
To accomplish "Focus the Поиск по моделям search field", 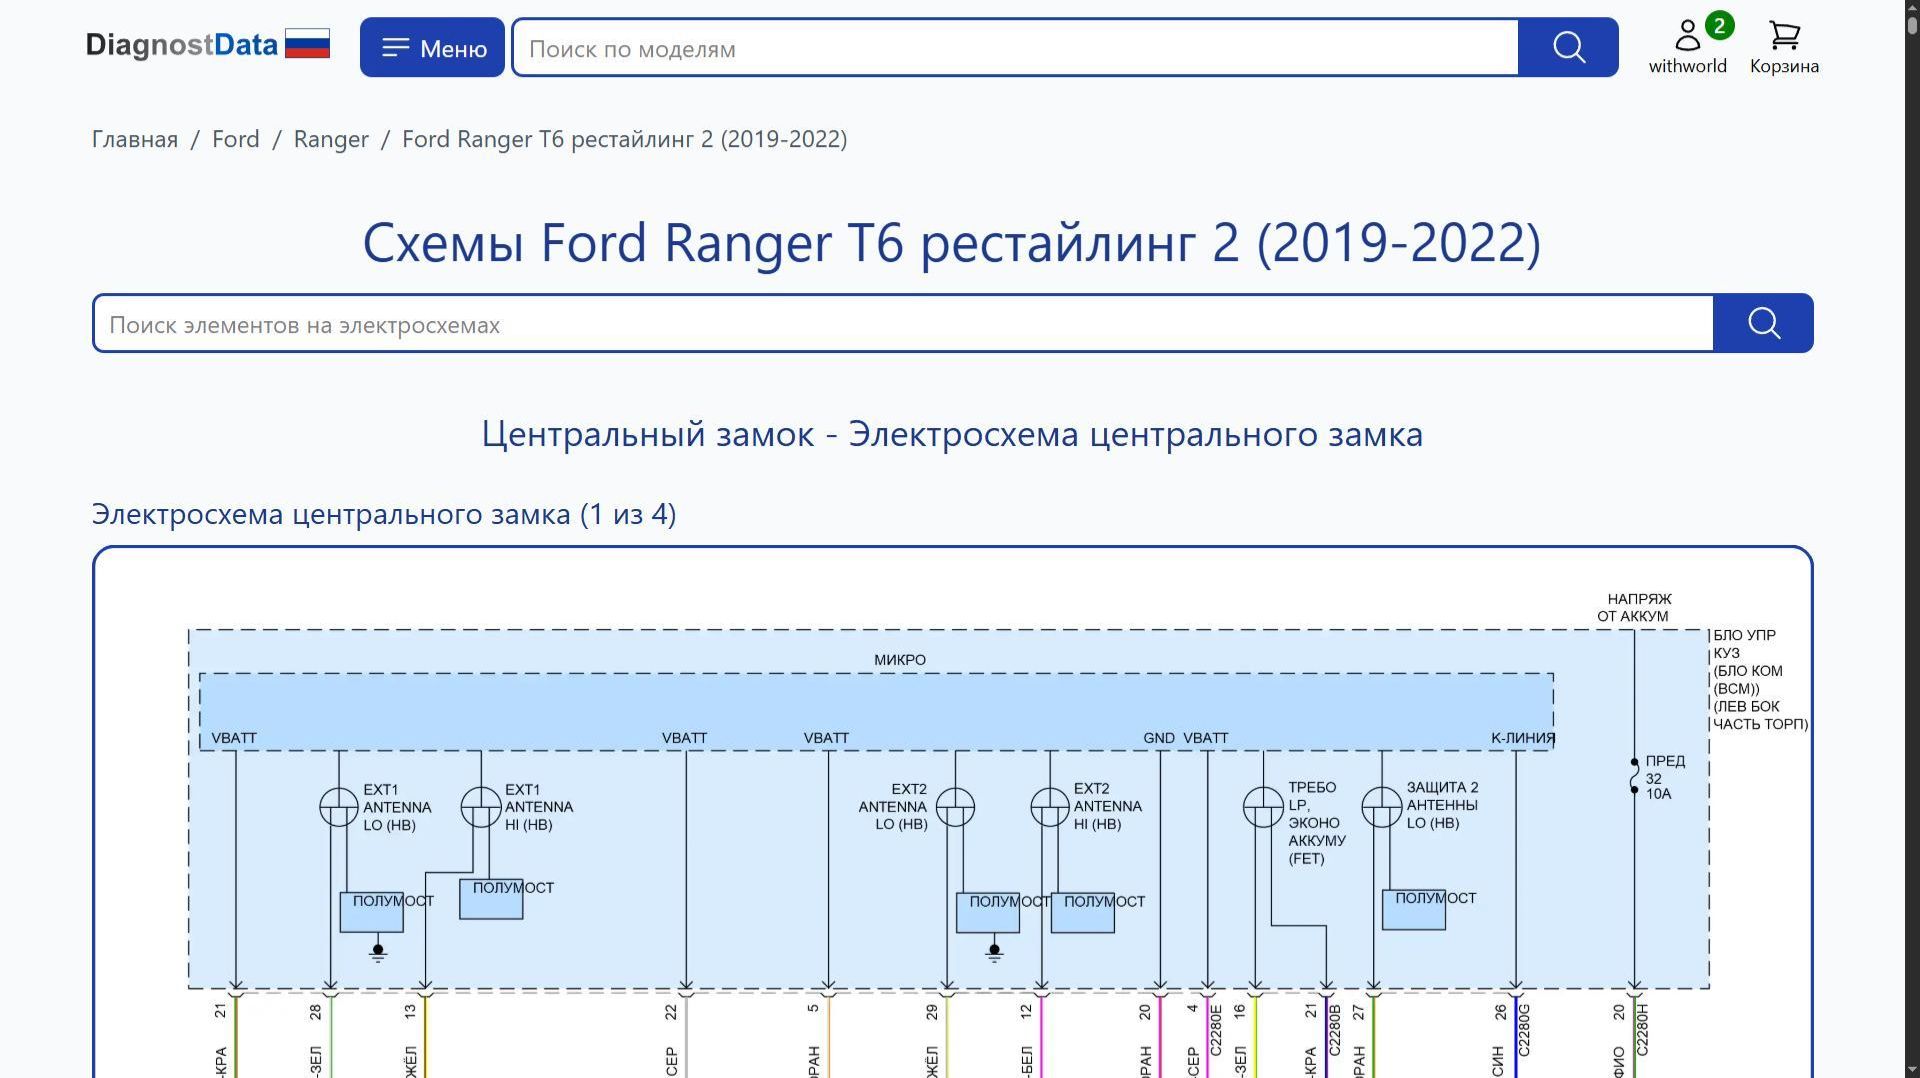I will 1015,47.
